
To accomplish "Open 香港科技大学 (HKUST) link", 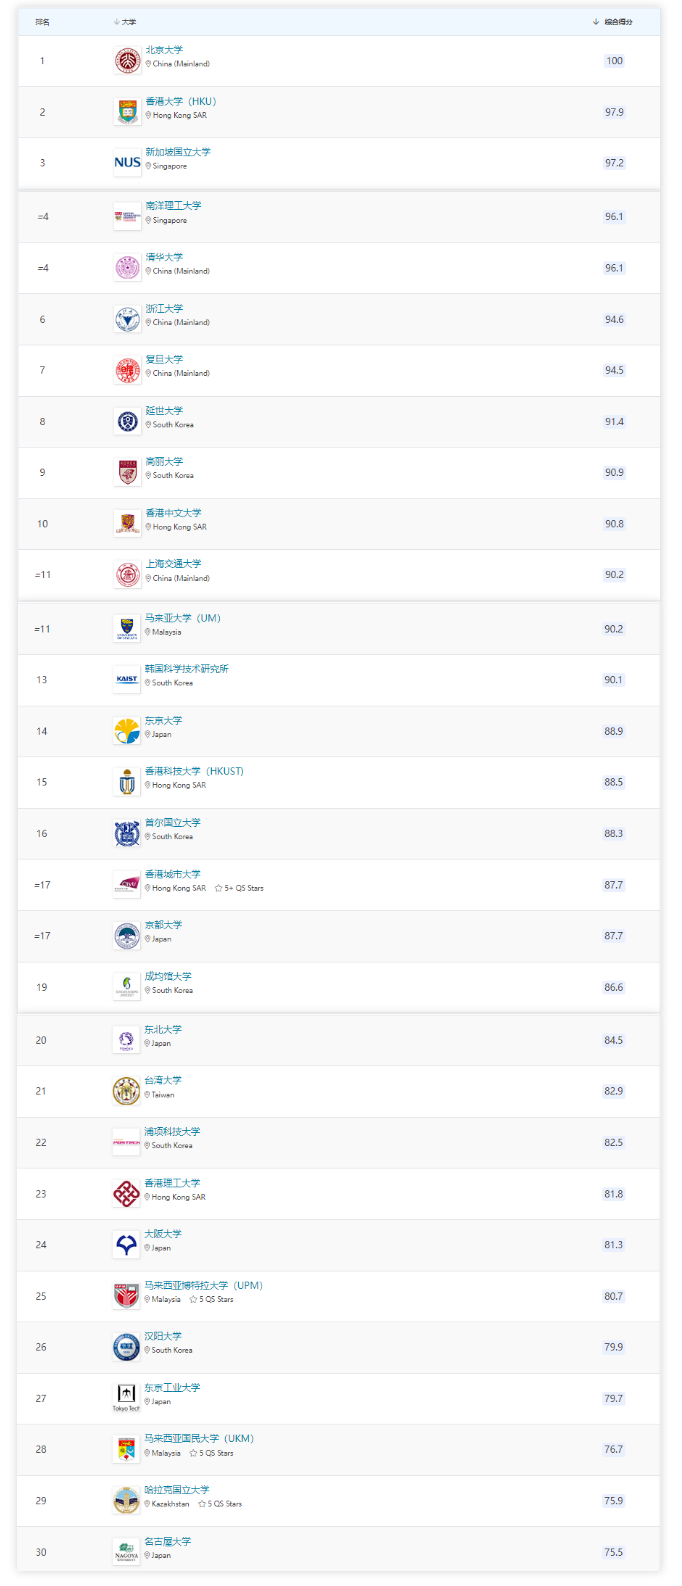I will click(194, 771).
